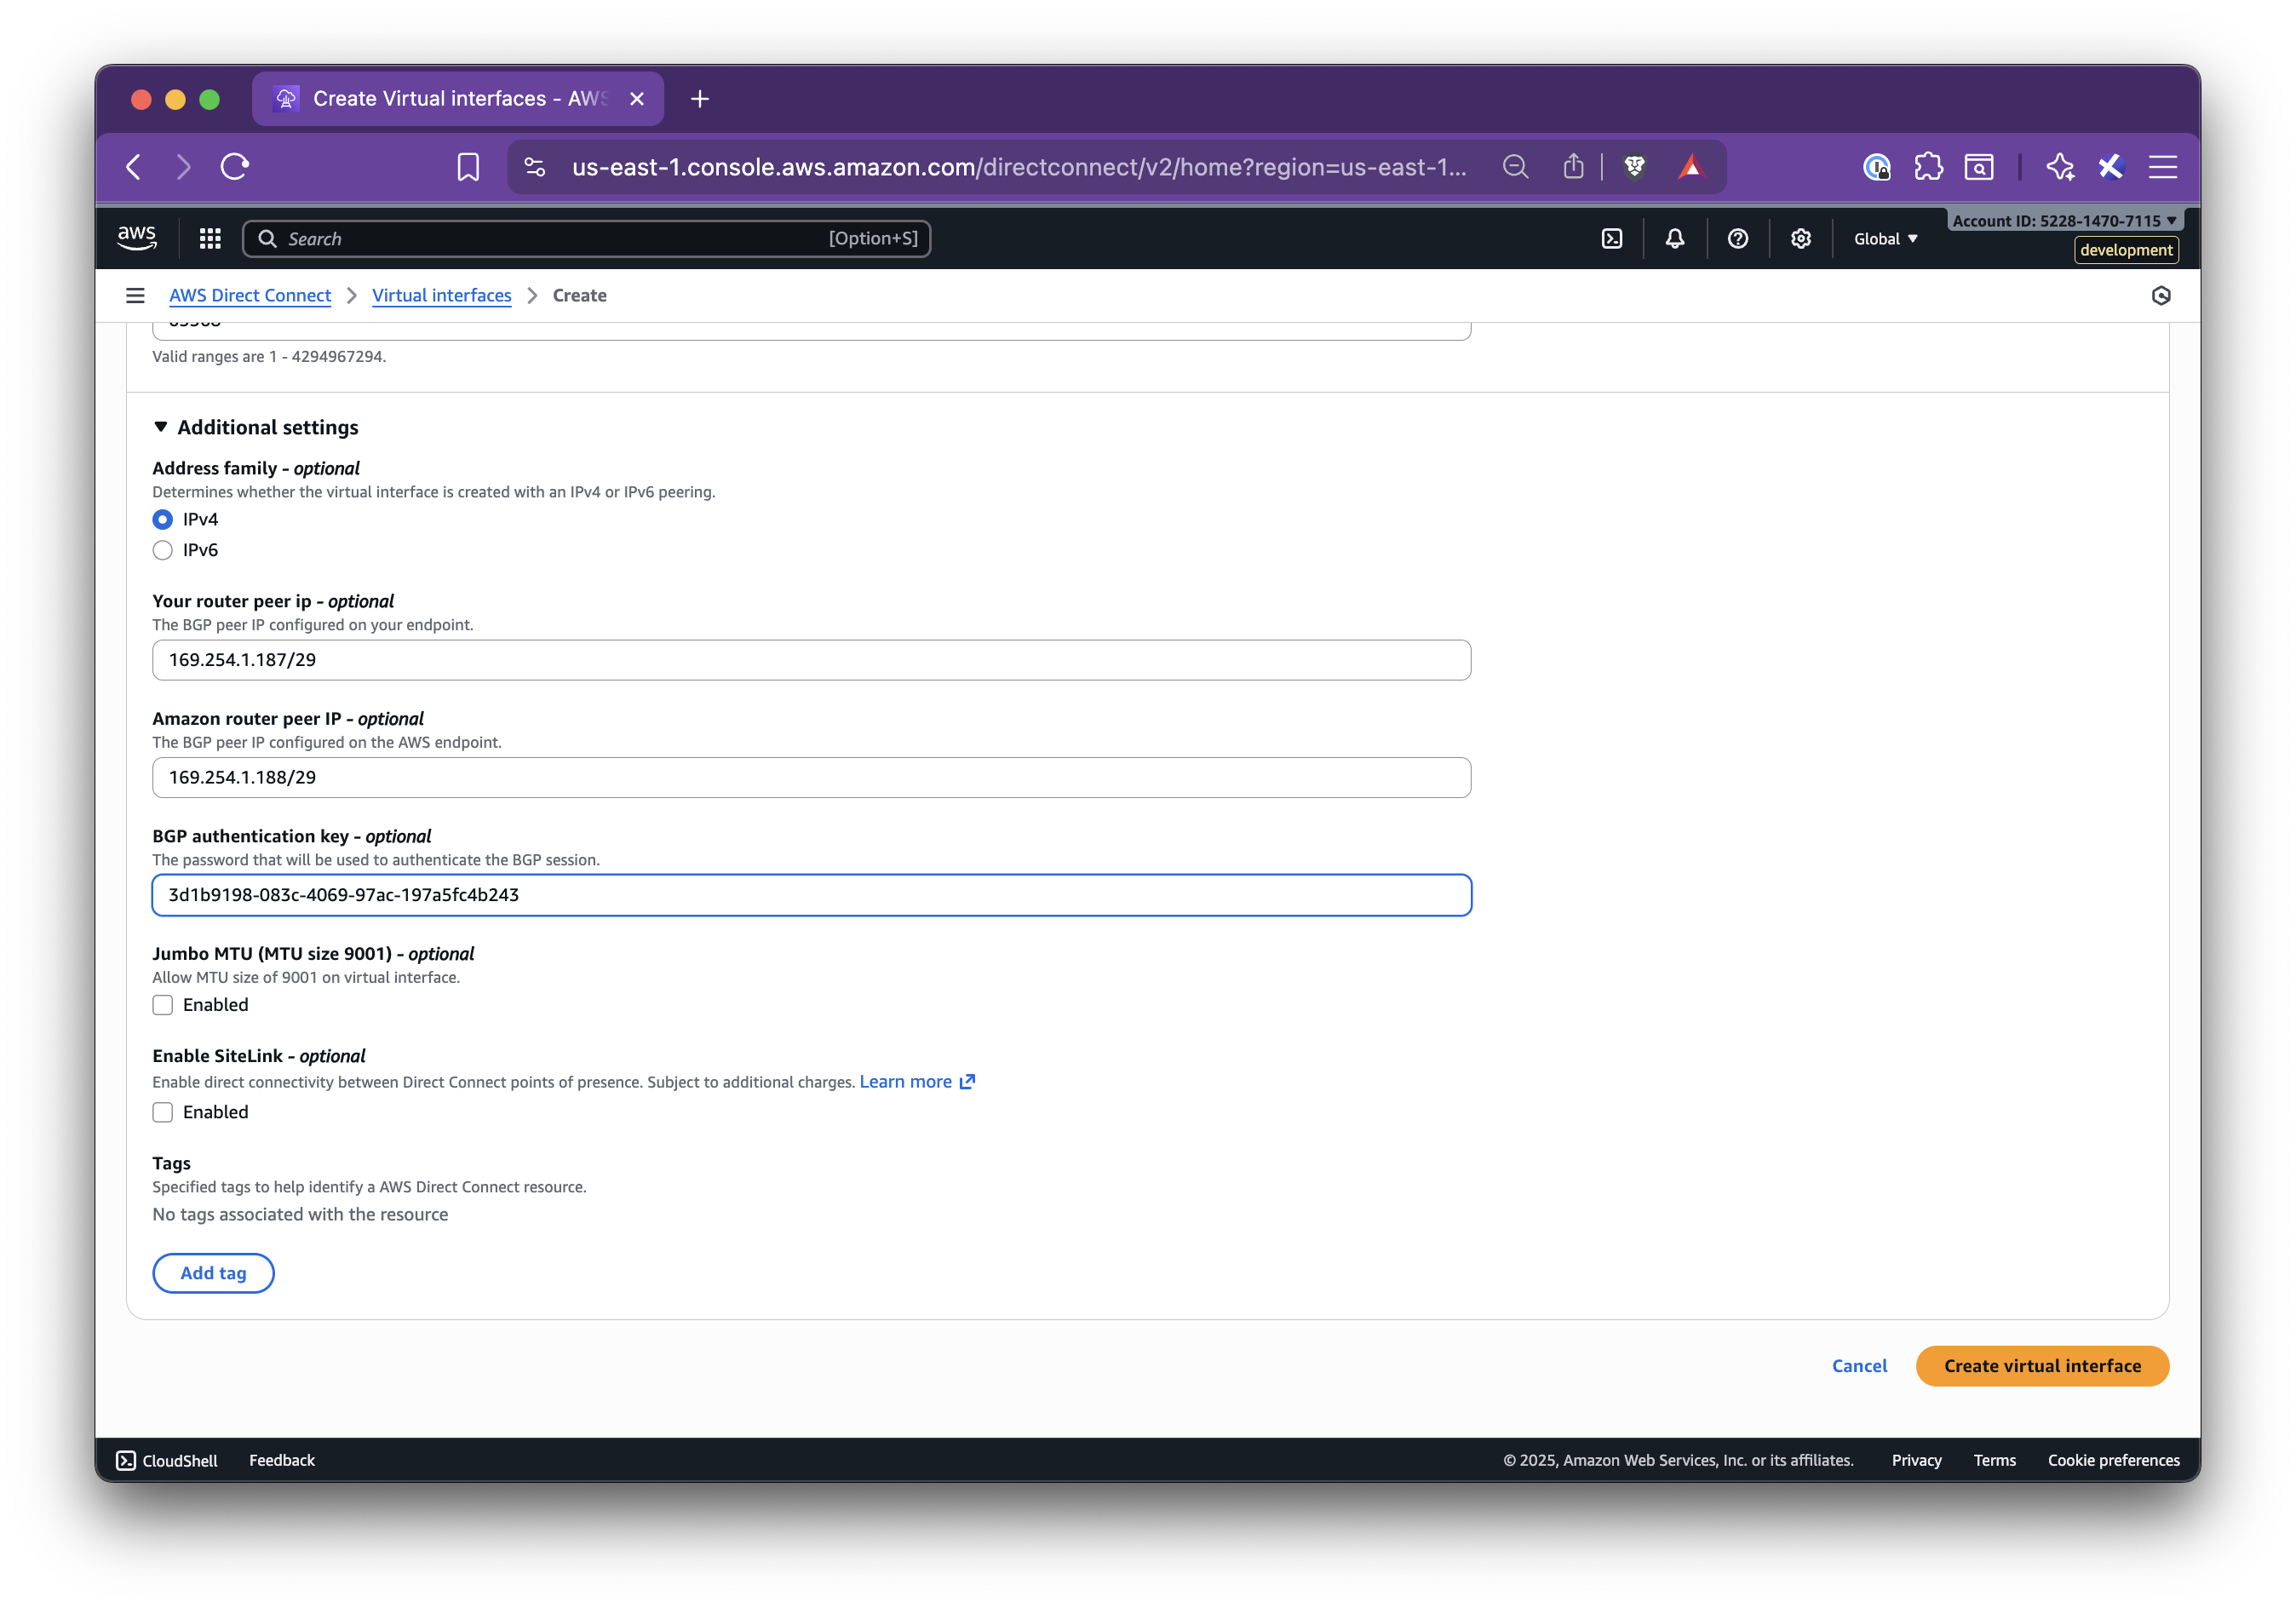2296x1608 pixels.
Task: Open the hamburger navigation menu icon
Action: point(135,295)
